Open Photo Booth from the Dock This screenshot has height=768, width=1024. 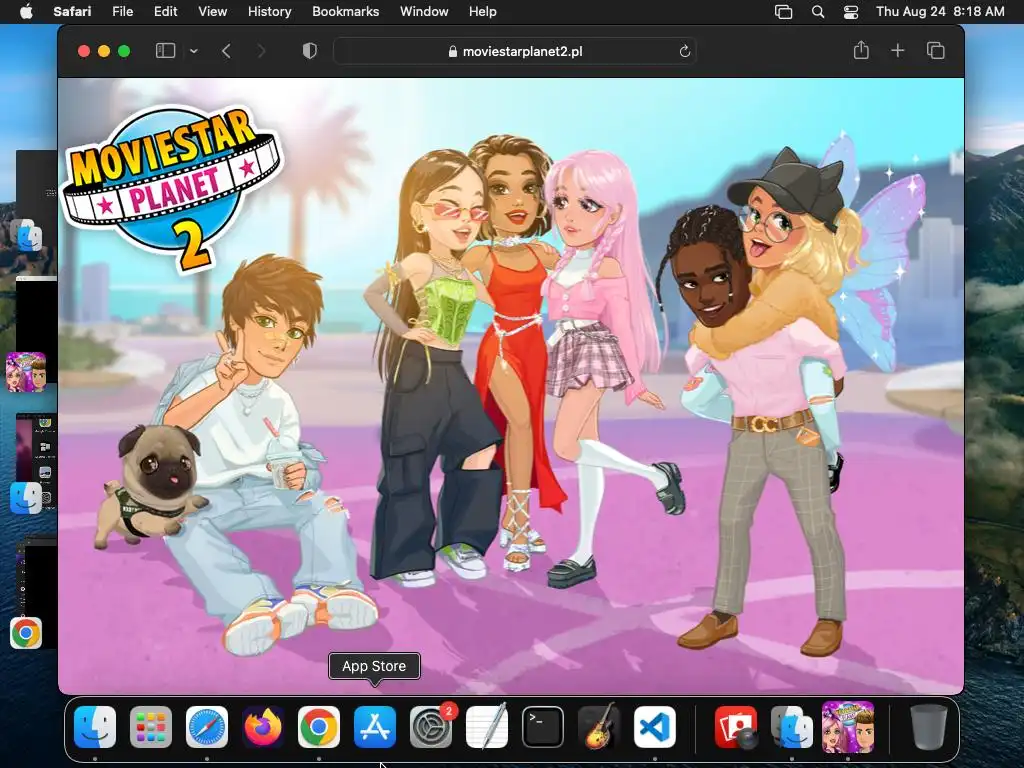(736, 726)
